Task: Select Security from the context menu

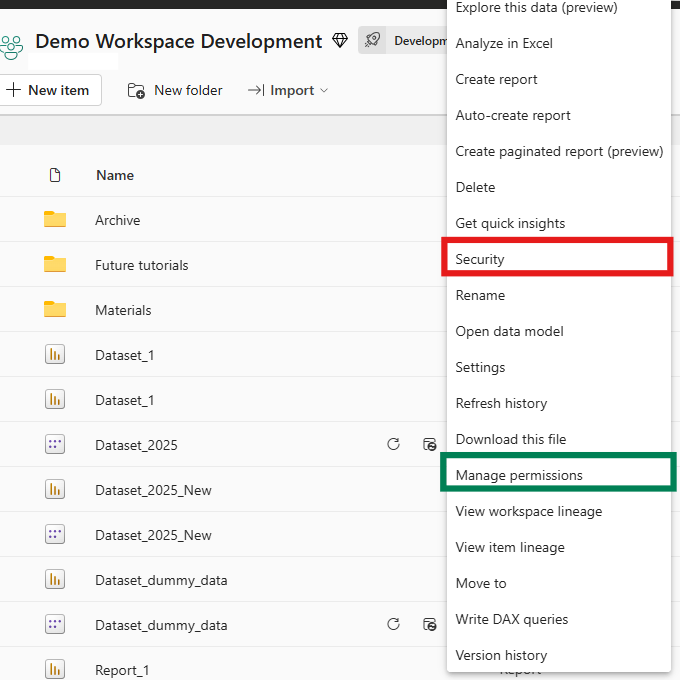Action: (x=480, y=259)
